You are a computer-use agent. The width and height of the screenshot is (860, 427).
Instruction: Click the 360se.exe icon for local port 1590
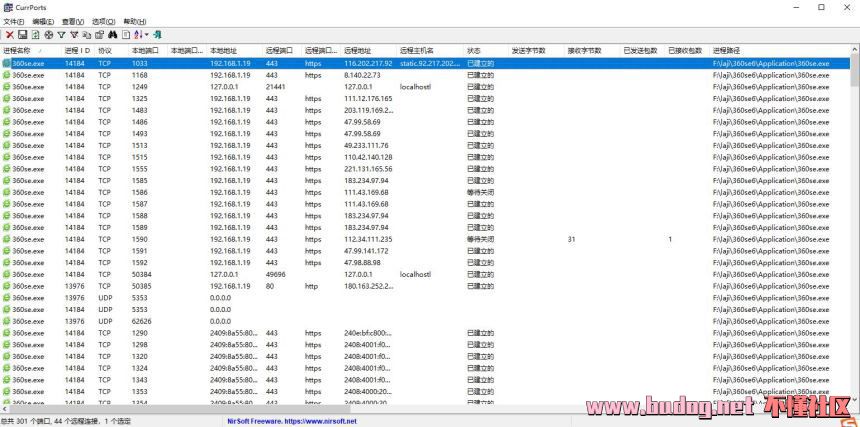pyautogui.click(x=7, y=239)
